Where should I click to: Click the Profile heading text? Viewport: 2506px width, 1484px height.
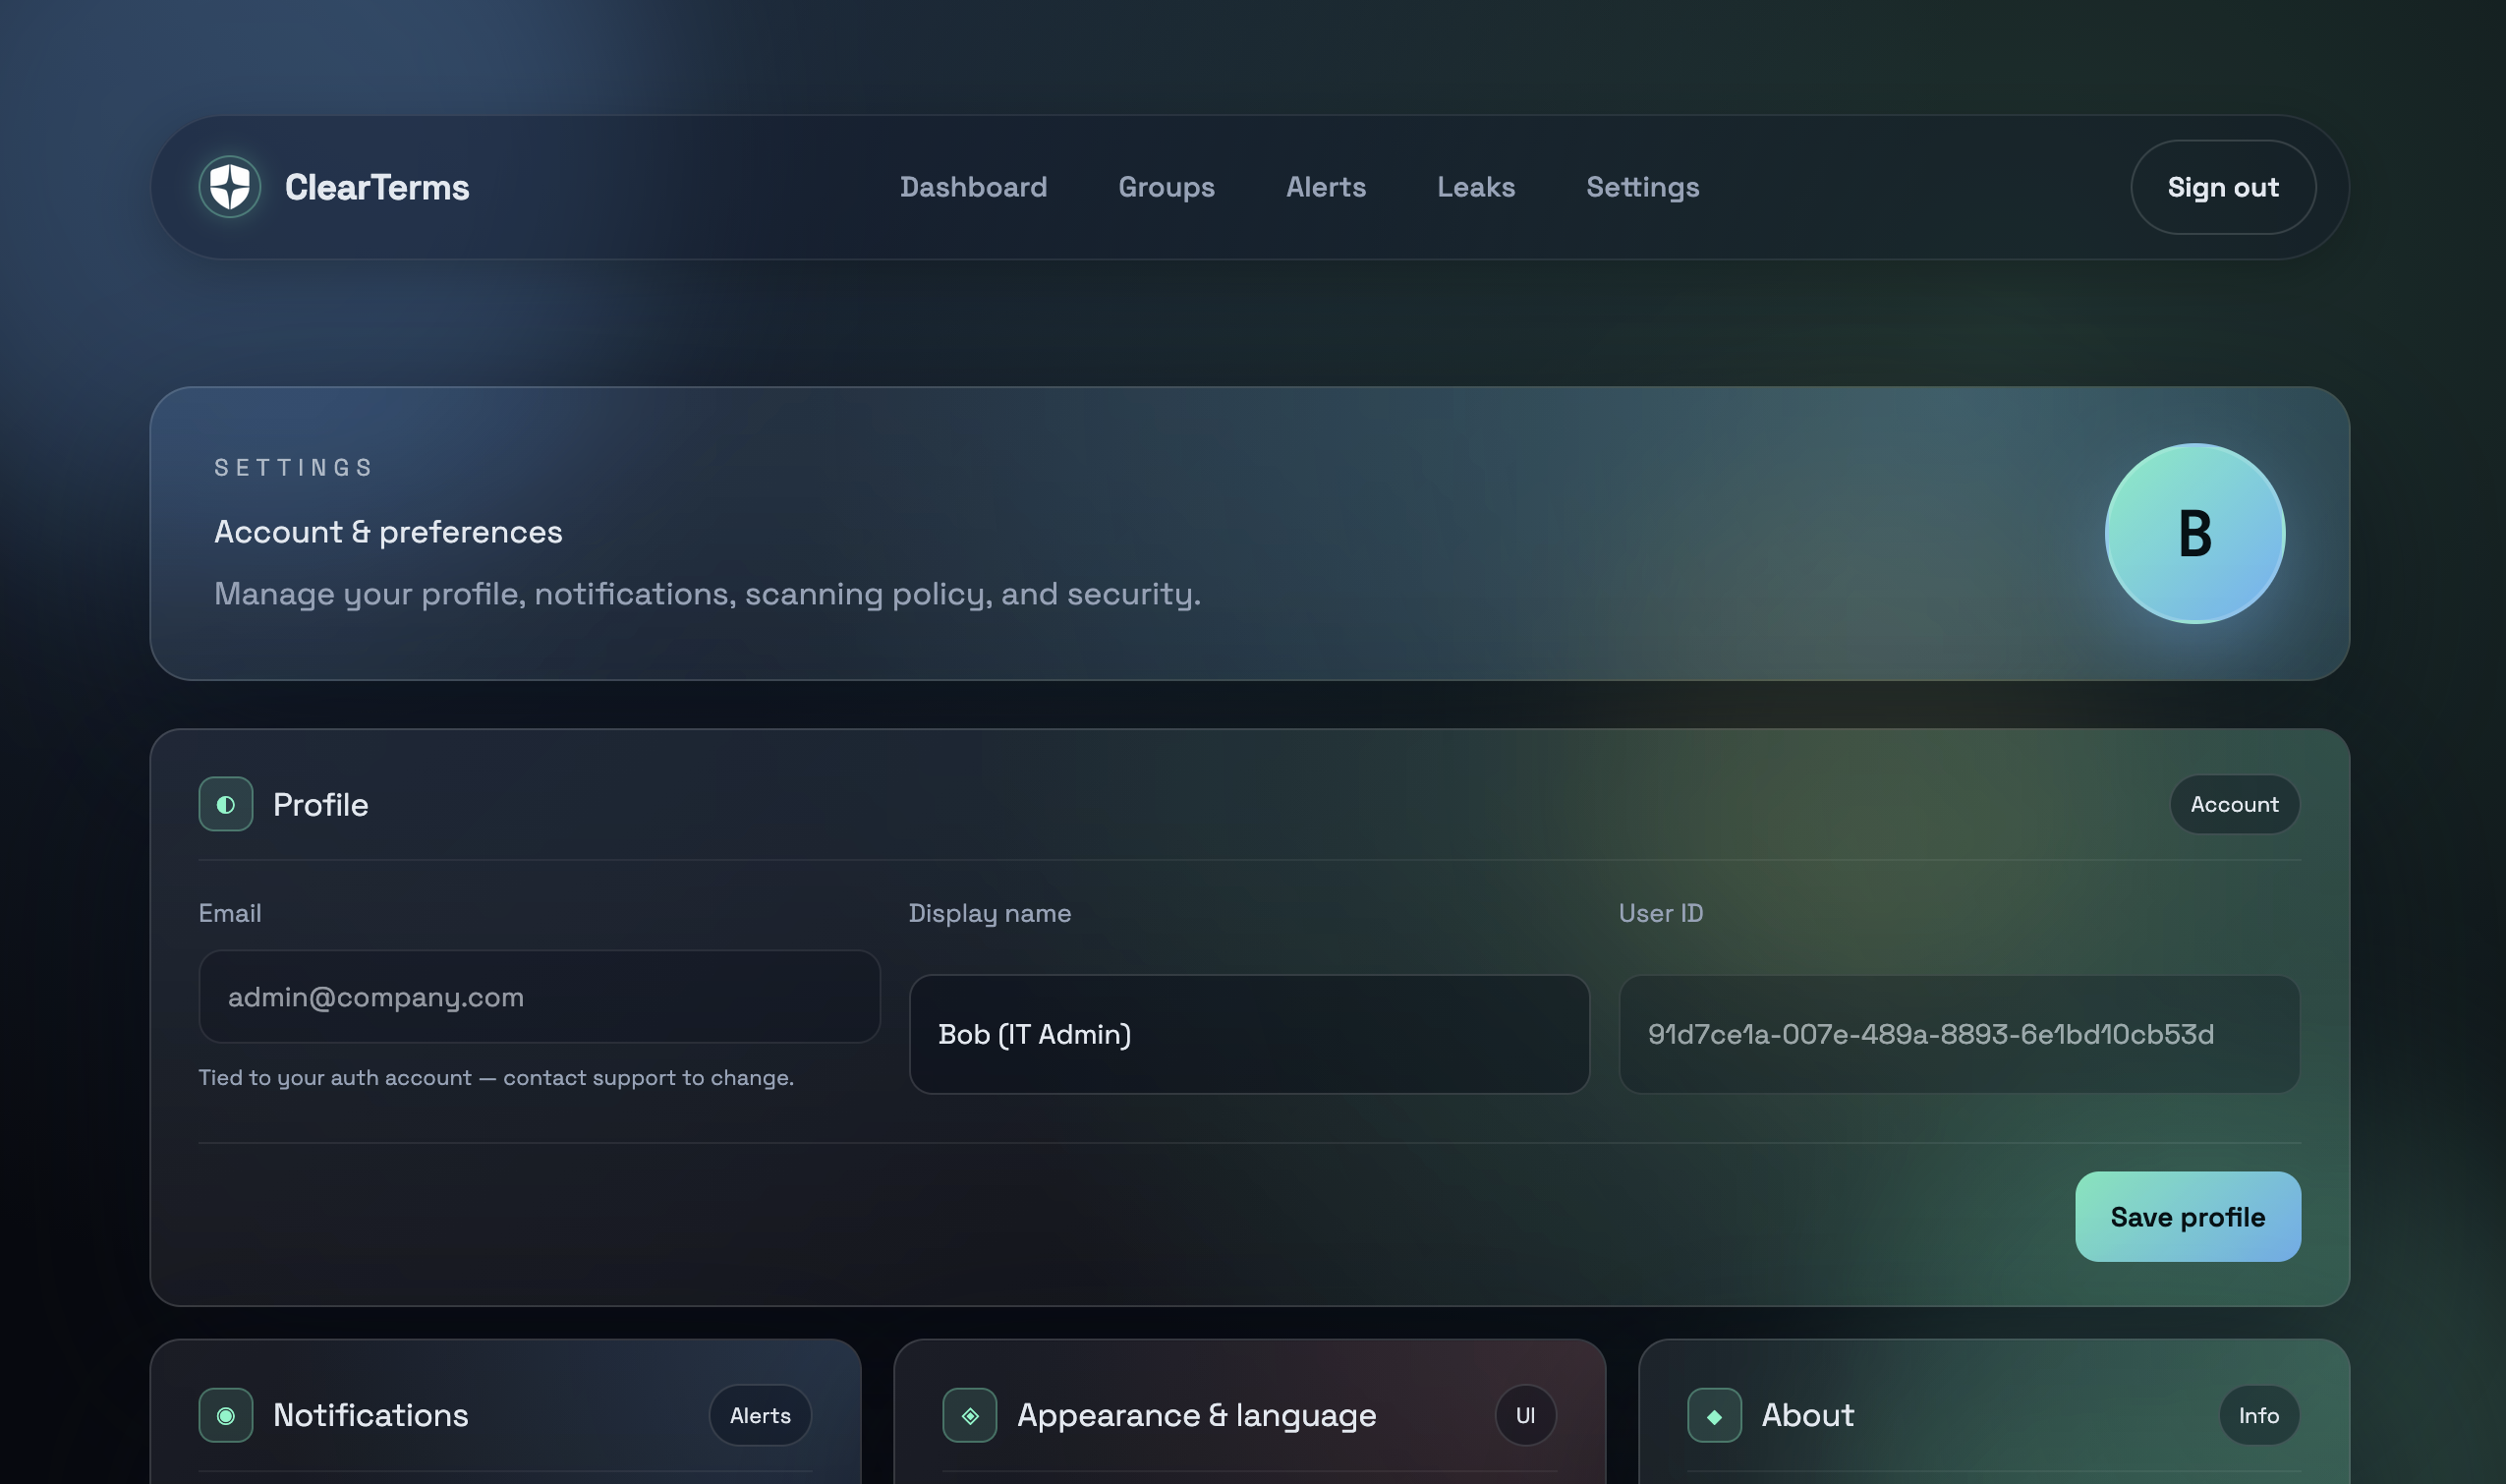321,804
